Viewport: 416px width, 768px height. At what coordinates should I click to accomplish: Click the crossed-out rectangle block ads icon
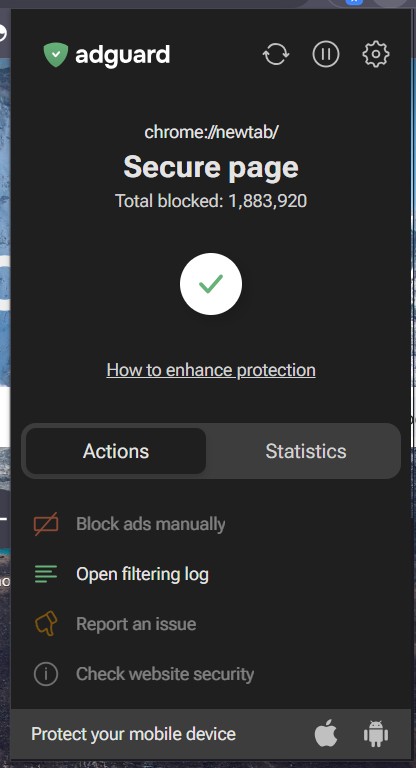tap(46, 524)
